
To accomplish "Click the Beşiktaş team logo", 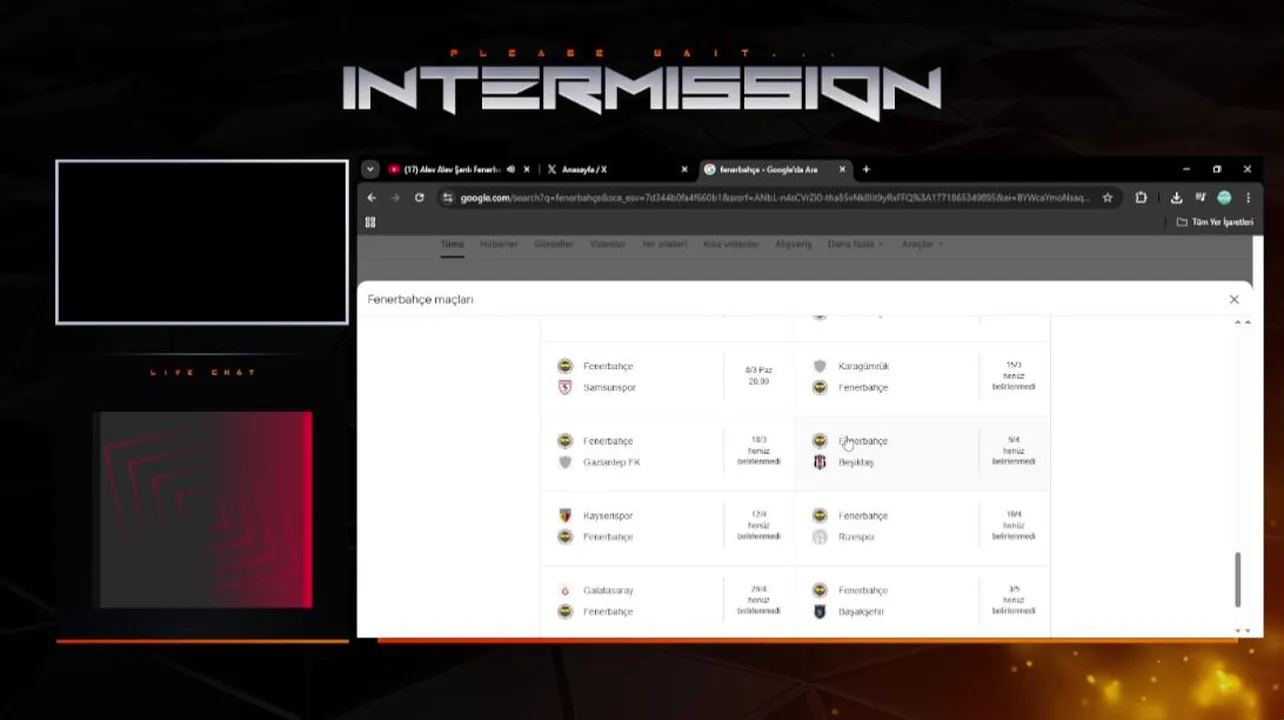I will 820,462.
